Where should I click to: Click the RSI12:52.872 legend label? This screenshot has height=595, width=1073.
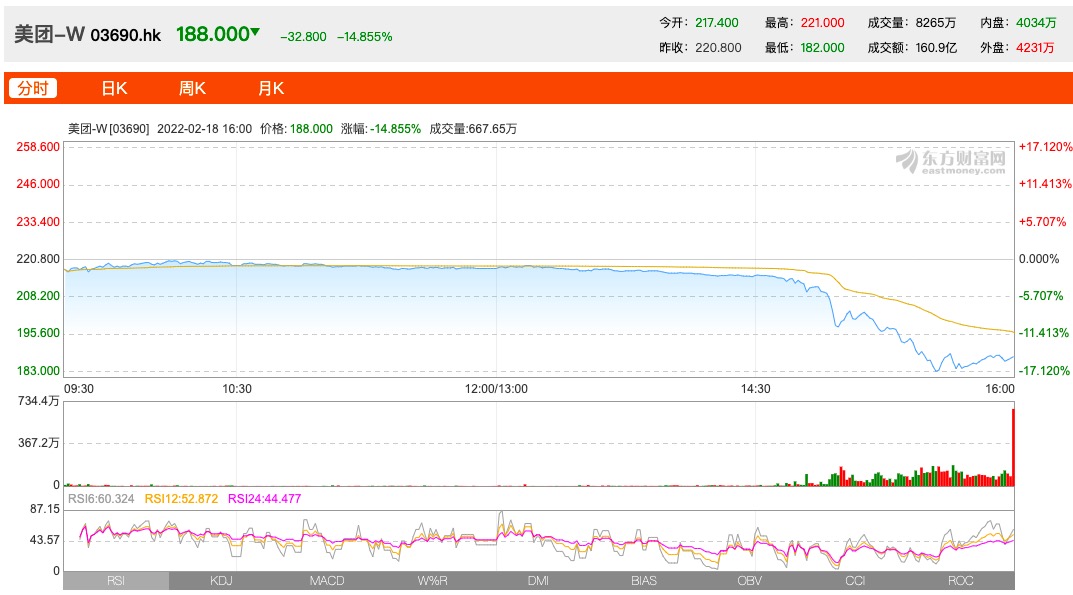pyautogui.click(x=181, y=498)
